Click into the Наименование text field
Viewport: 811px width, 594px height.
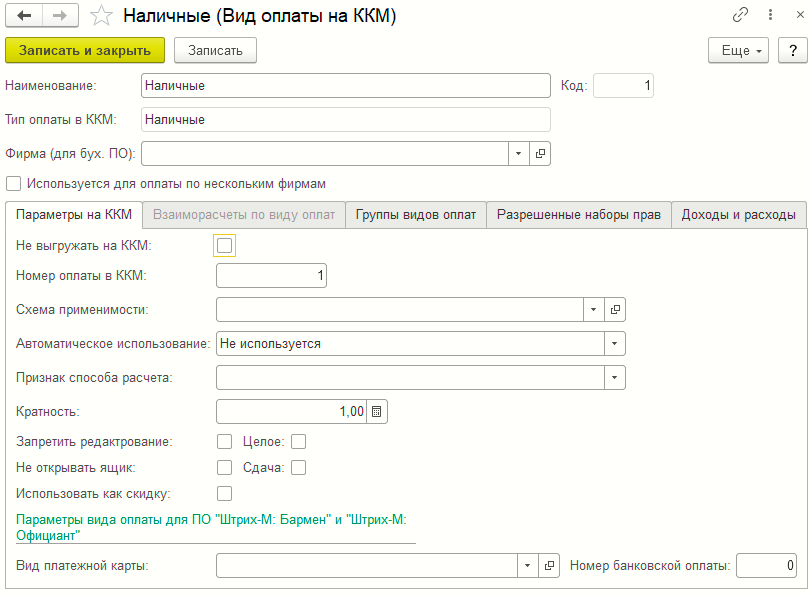pyautogui.click(x=345, y=86)
